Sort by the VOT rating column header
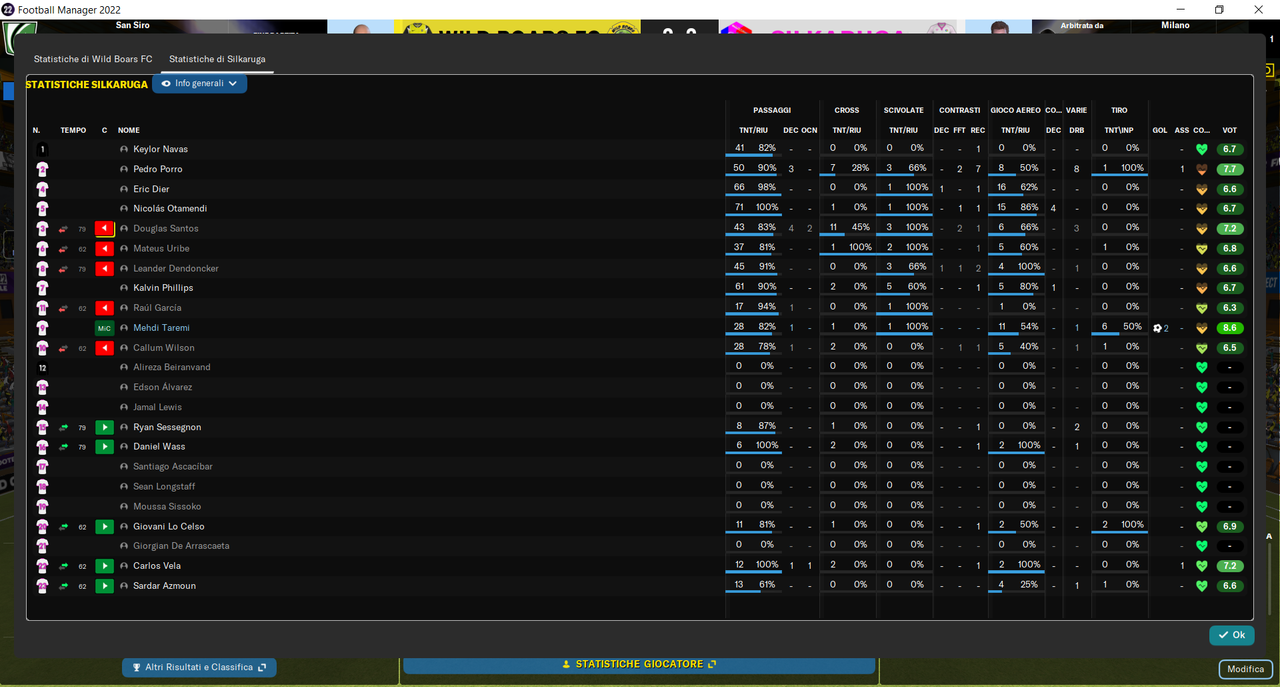1280x687 pixels. click(1229, 130)
